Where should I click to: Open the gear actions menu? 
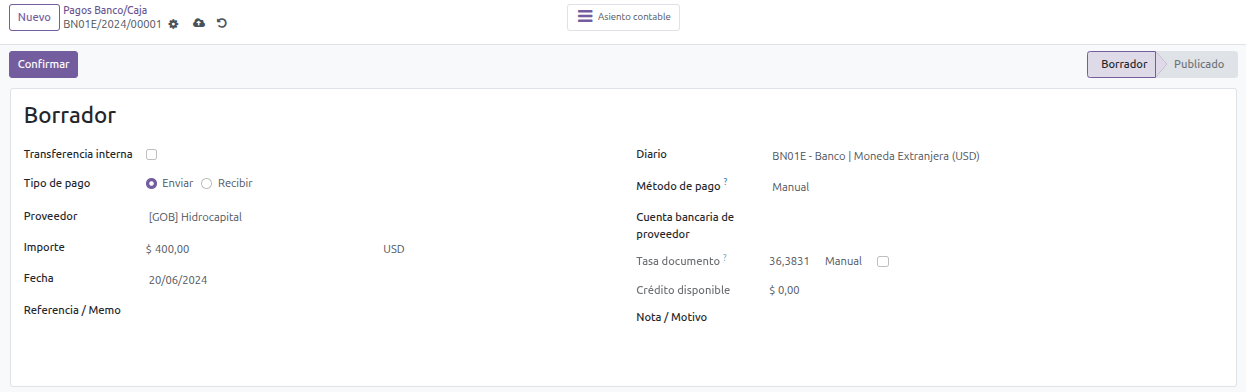point(173,24)
